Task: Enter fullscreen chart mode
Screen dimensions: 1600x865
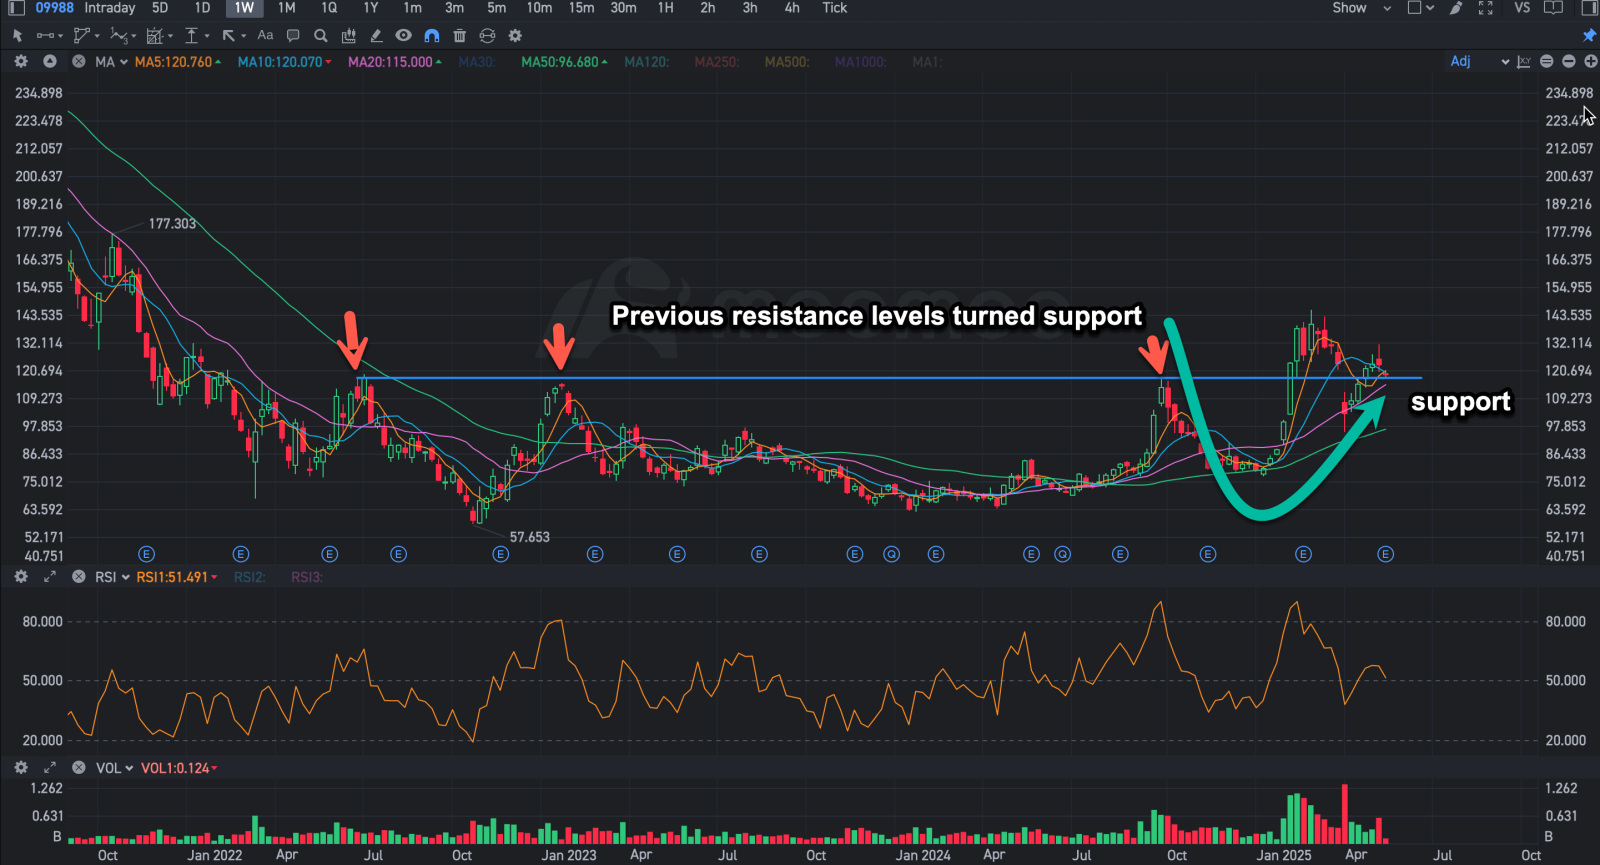Action: click(x=1486, y=8)
